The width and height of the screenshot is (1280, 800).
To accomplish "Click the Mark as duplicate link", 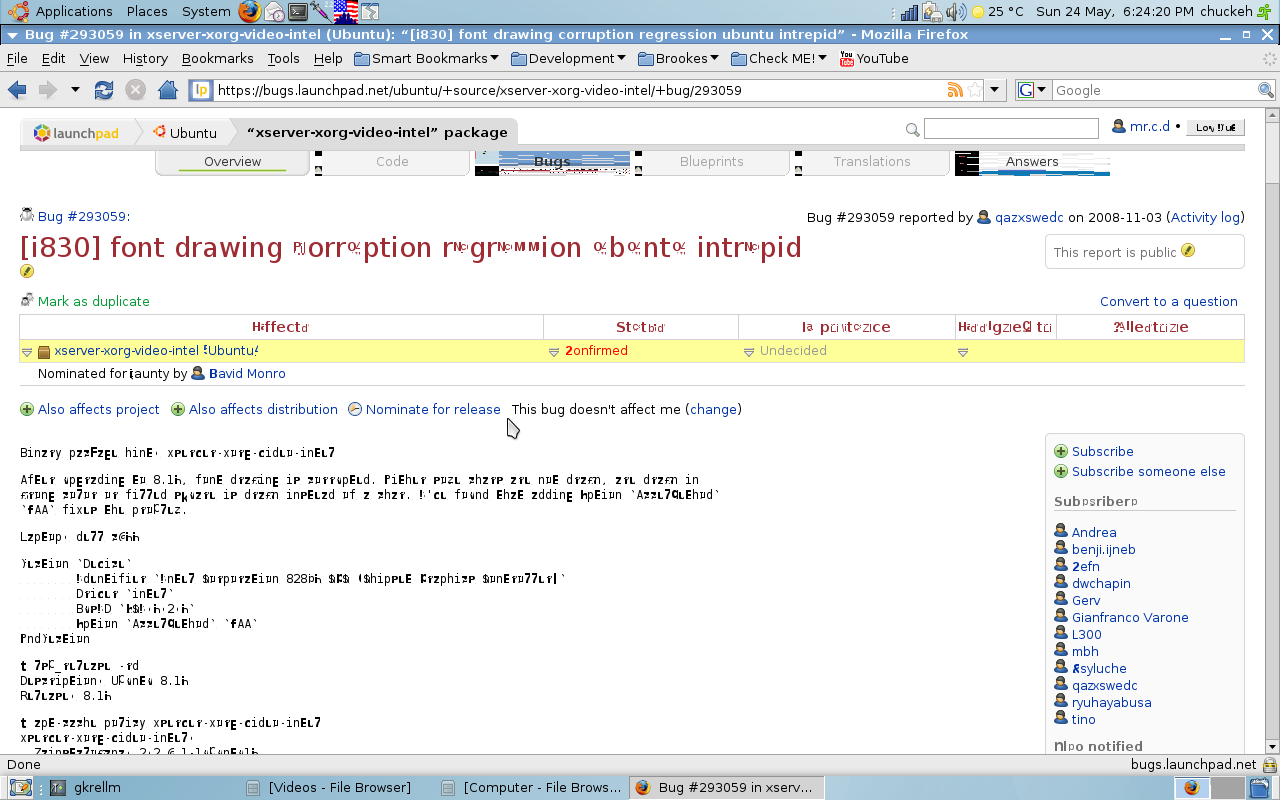I will [93, 301].
